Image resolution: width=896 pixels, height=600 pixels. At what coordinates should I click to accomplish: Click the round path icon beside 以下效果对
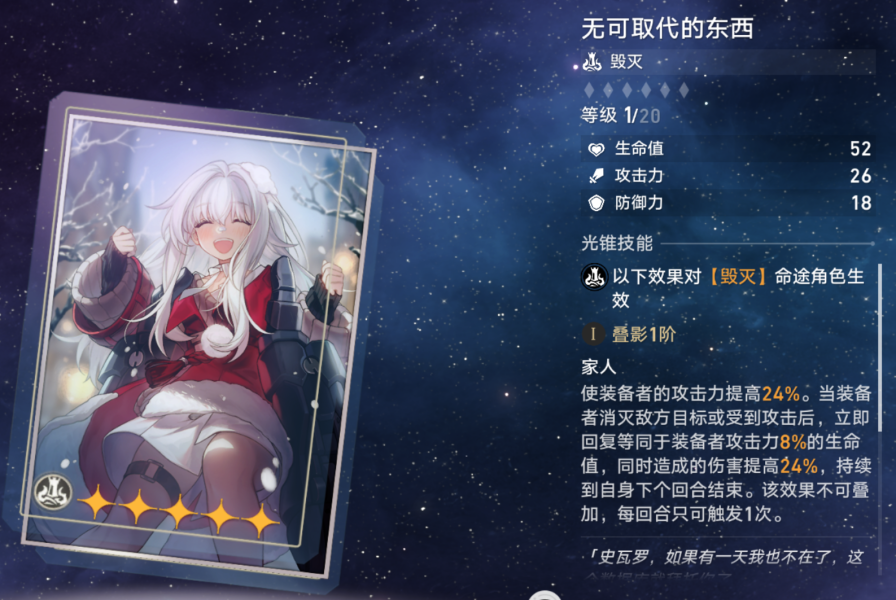[594, 277]
